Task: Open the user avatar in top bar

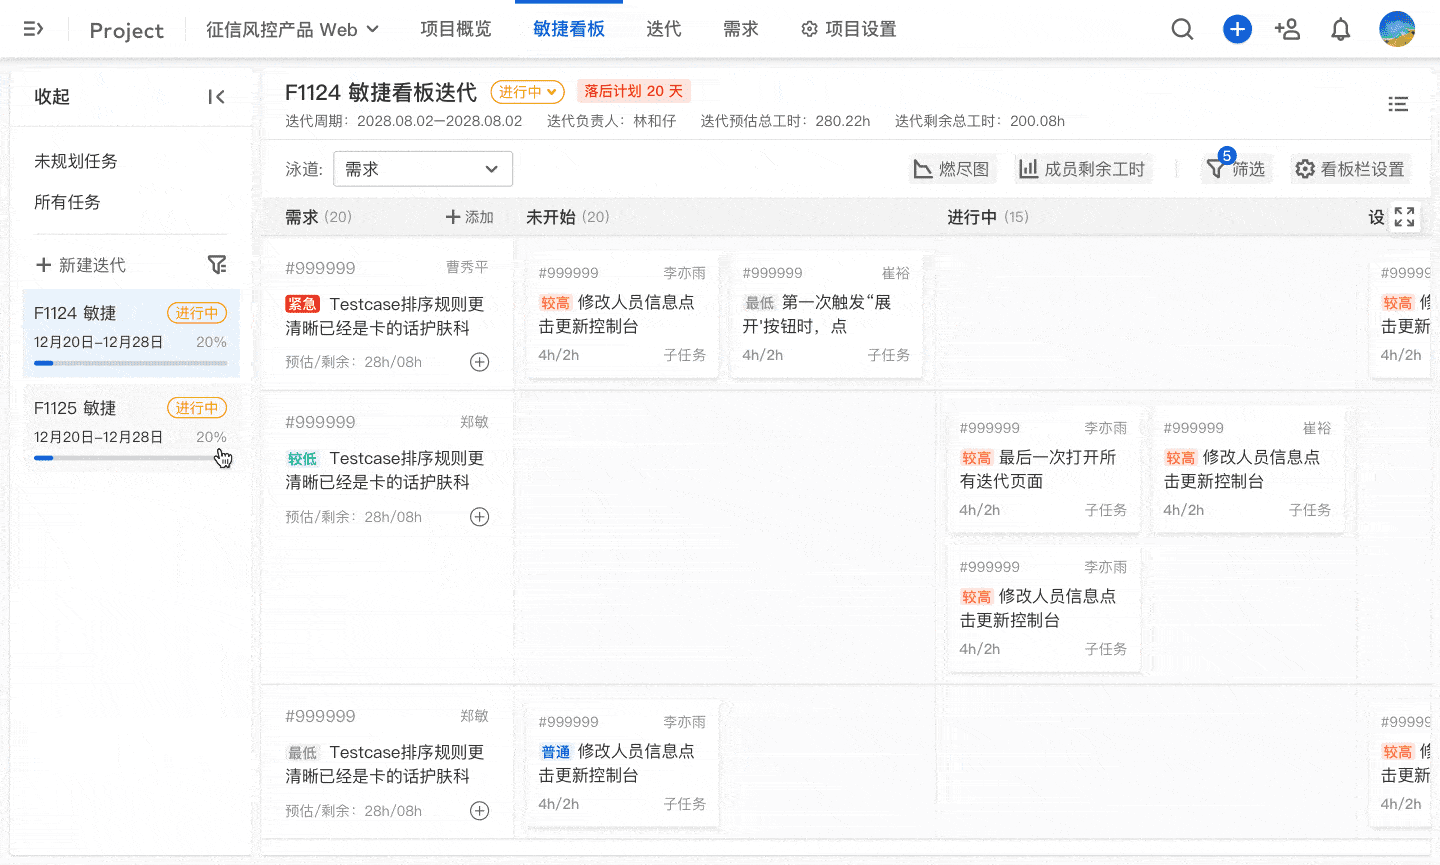Action: point(1396,29)
